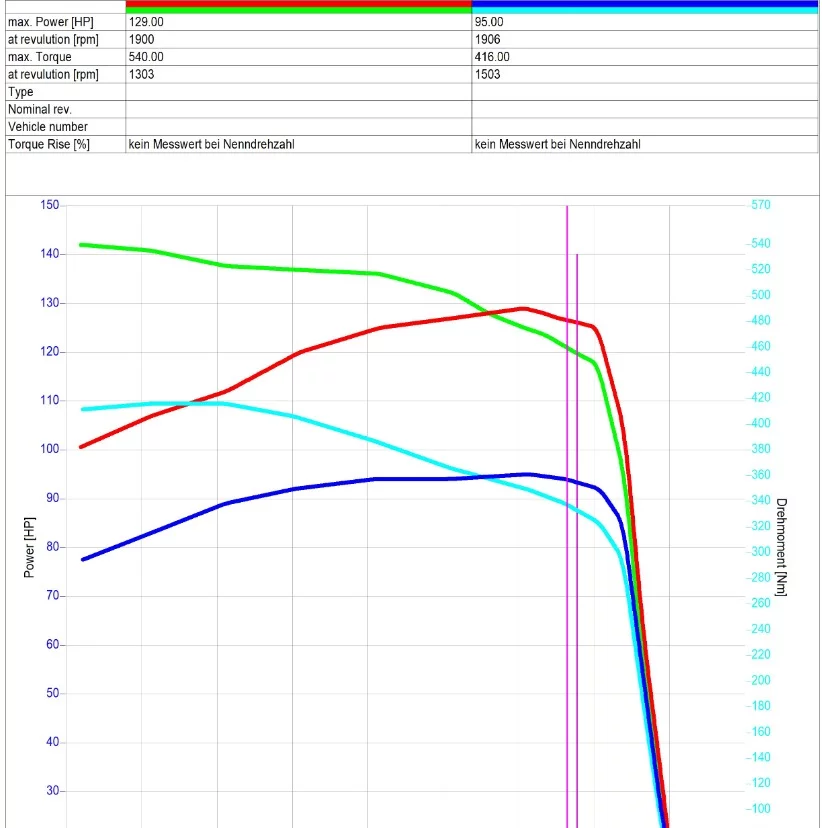Select the 95.00 max power cell
The width and height of the screenshot is (822, 828).
click(644, 22)
